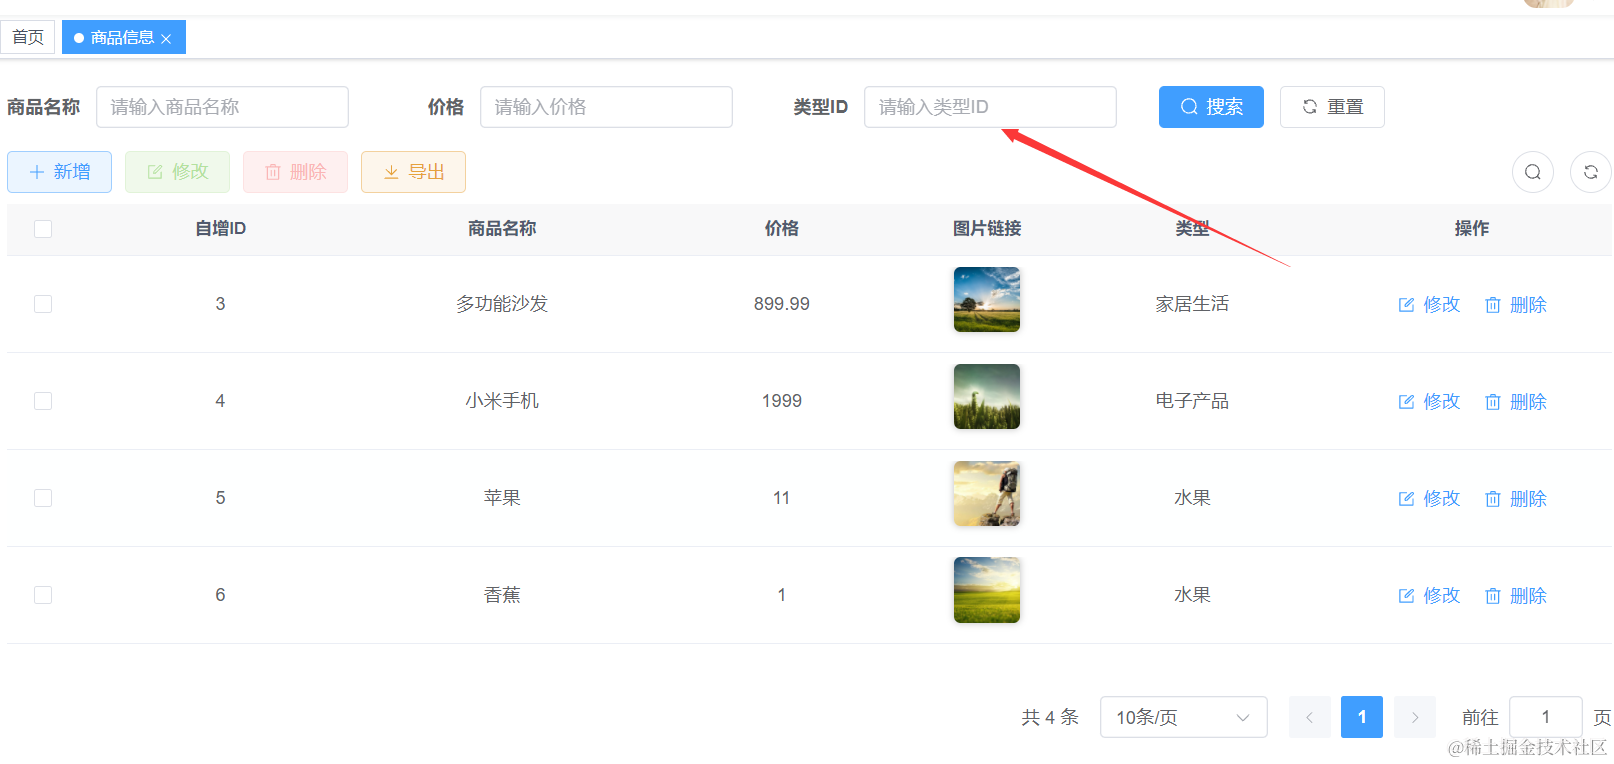The height and width of the screenshot is (764, 1614).
Task: Close the 商品信息 tab with its X
Action: (x=166, y=39)
